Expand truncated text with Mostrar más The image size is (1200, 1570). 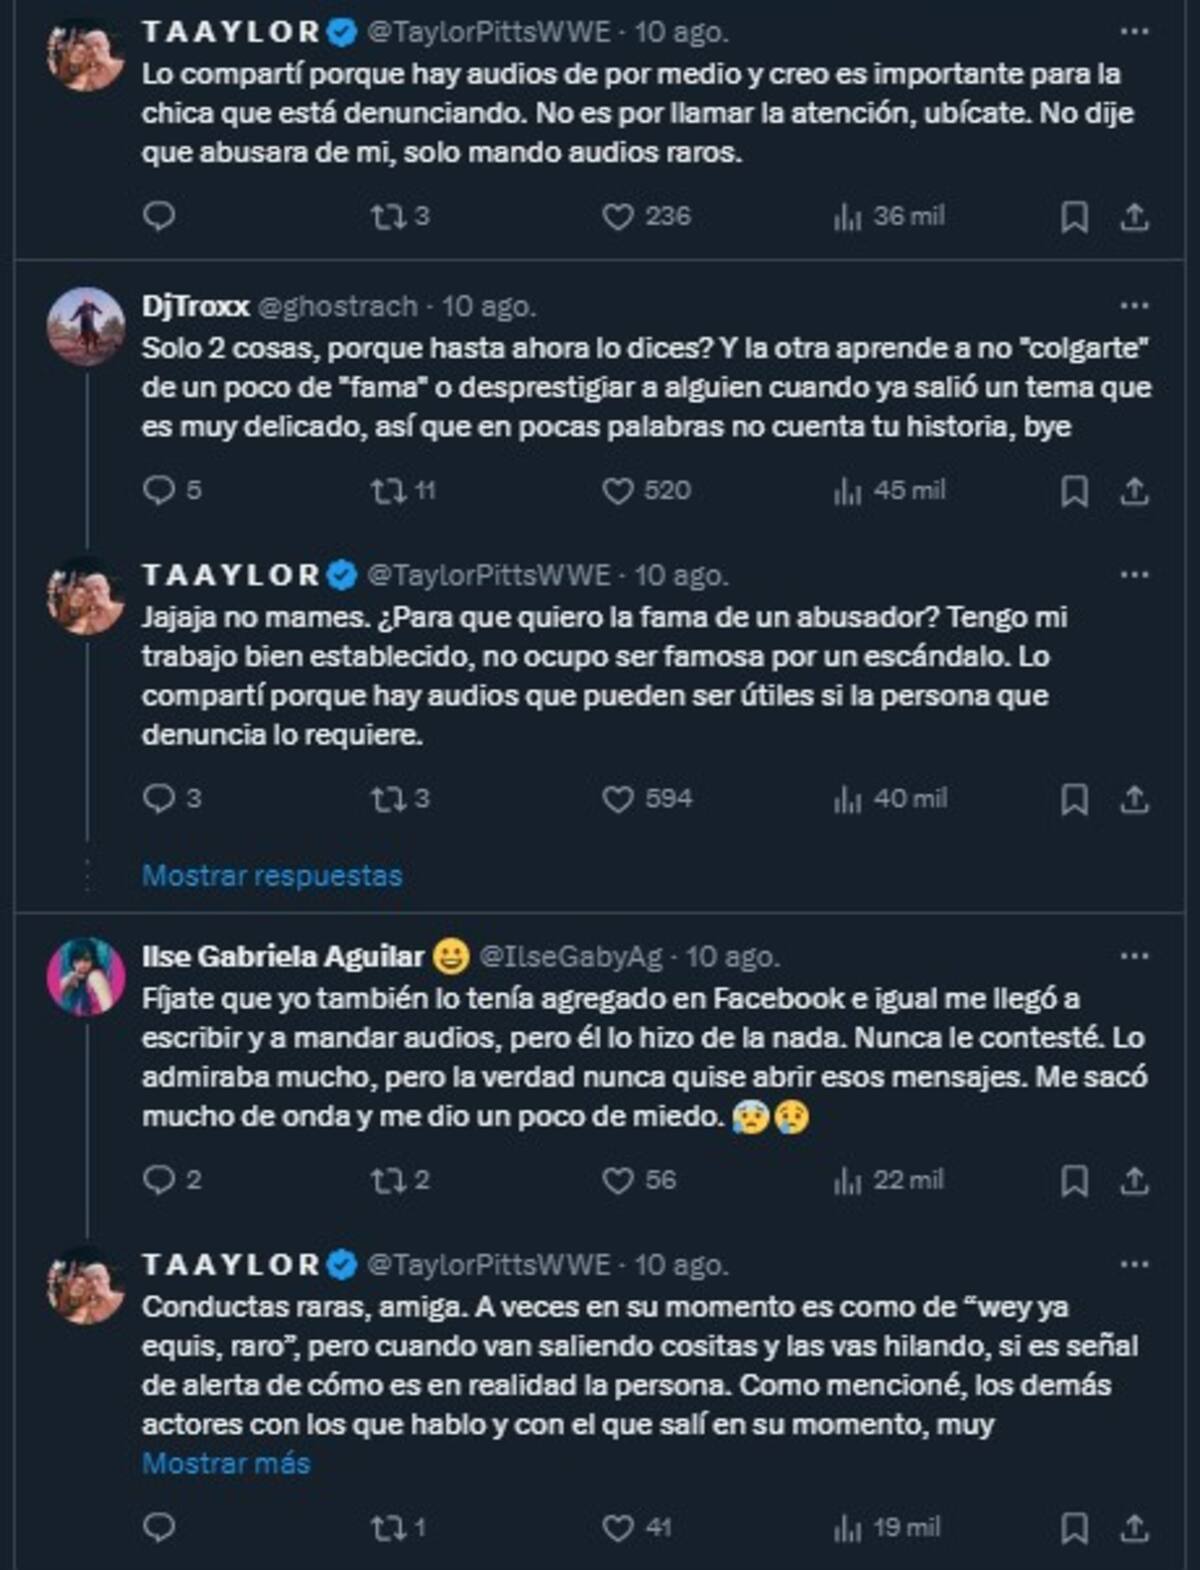[227, 1462]
